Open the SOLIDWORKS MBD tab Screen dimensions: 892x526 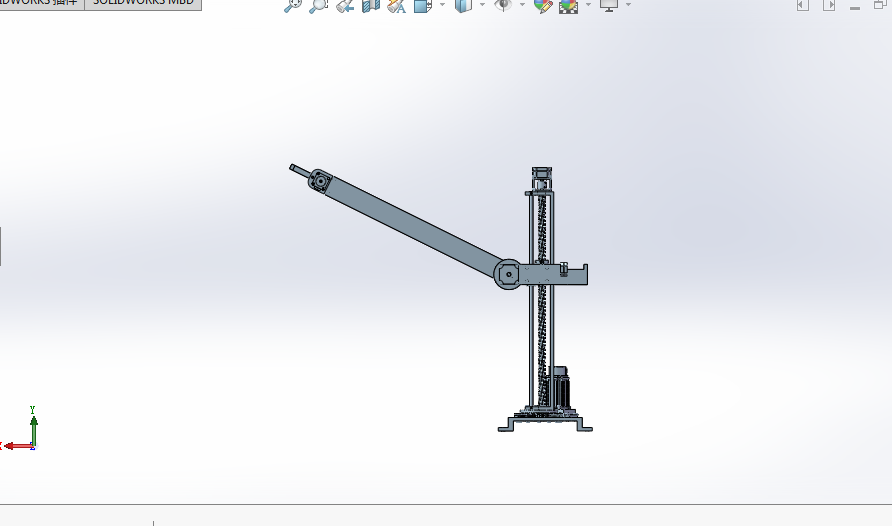point(143,3)
